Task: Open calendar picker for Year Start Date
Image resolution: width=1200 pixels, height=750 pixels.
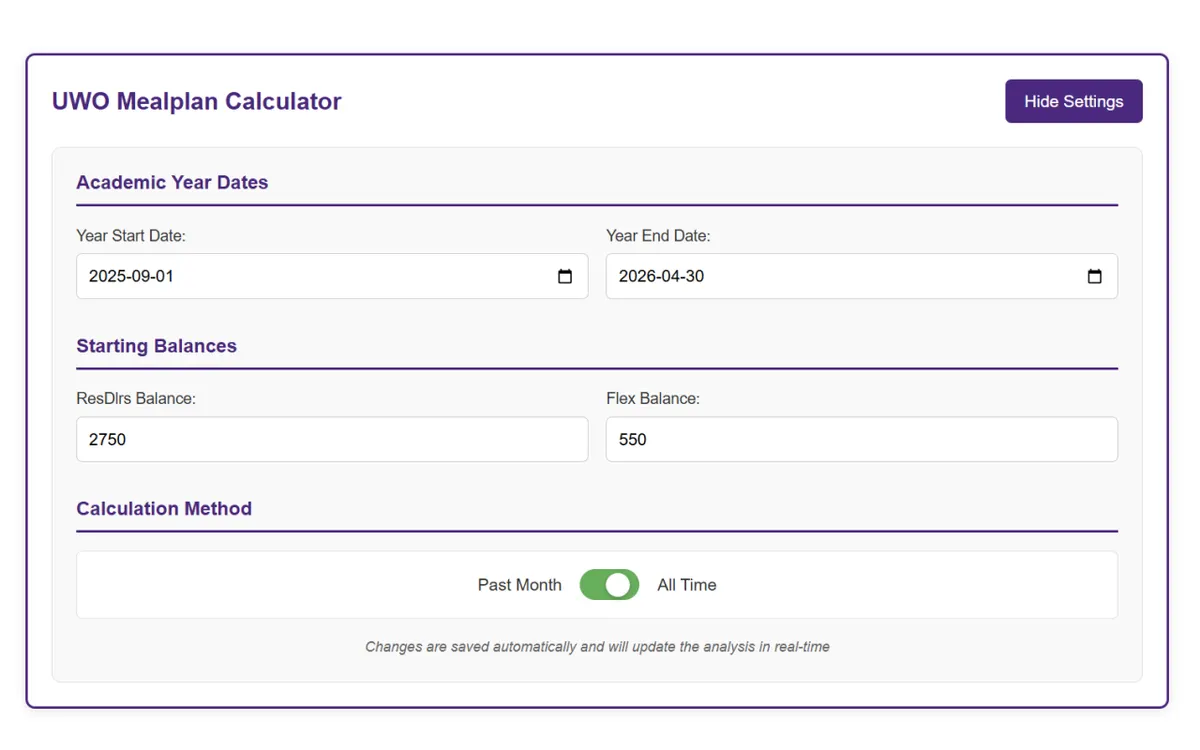Action: click(565, 276)
